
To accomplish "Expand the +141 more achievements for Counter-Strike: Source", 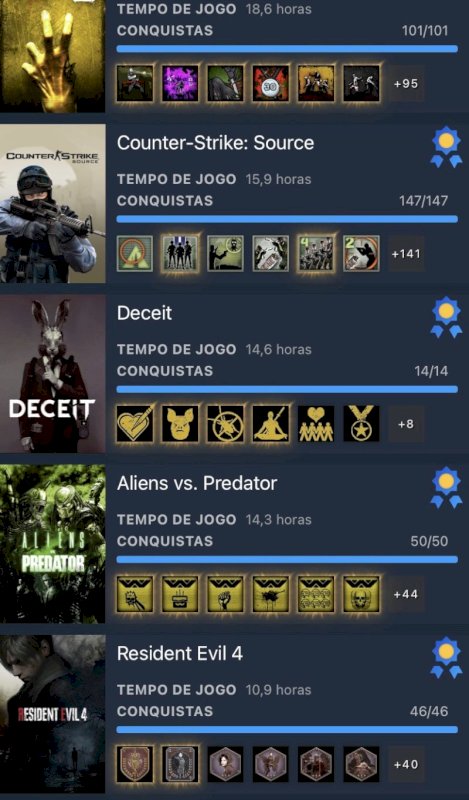I will [406, 254].
